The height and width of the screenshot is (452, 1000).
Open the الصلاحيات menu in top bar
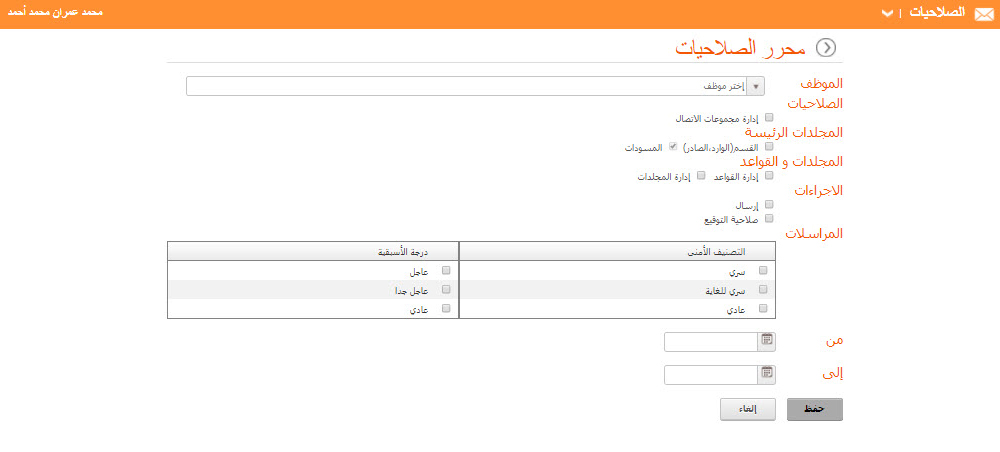click(940, 13)
